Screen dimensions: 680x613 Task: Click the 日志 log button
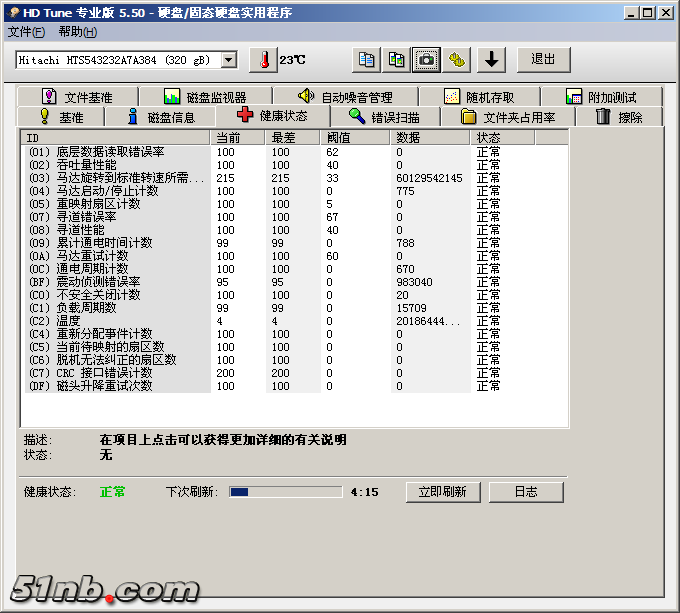point(526,492)
